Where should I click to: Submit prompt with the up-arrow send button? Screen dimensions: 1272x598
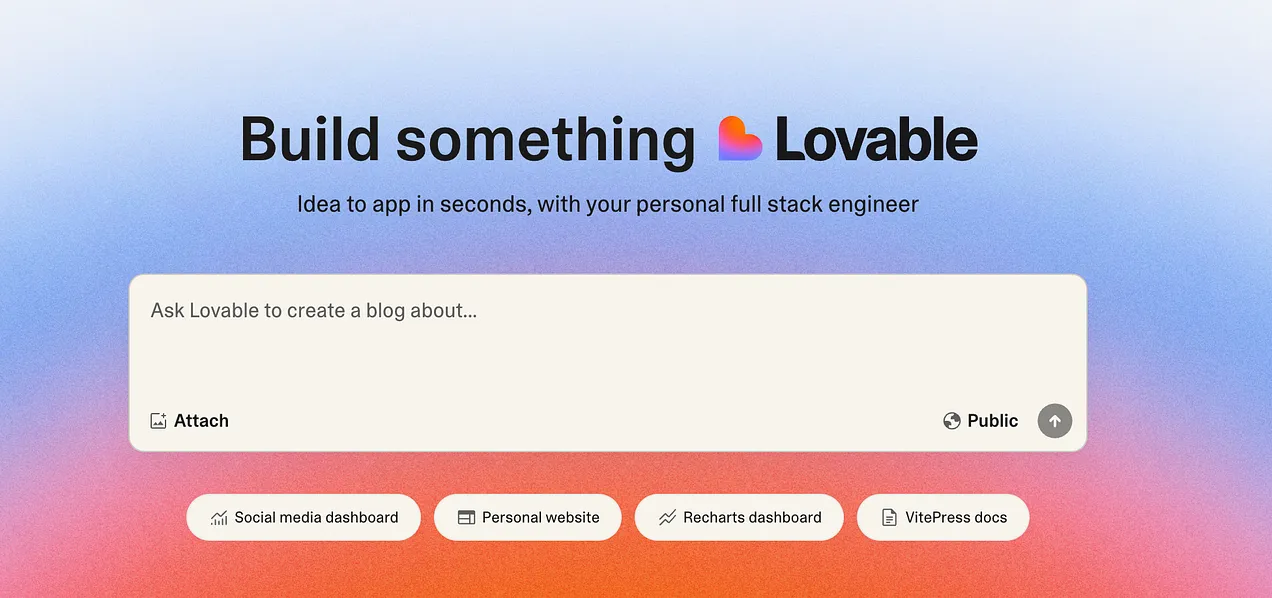(x=1054, y=421)
